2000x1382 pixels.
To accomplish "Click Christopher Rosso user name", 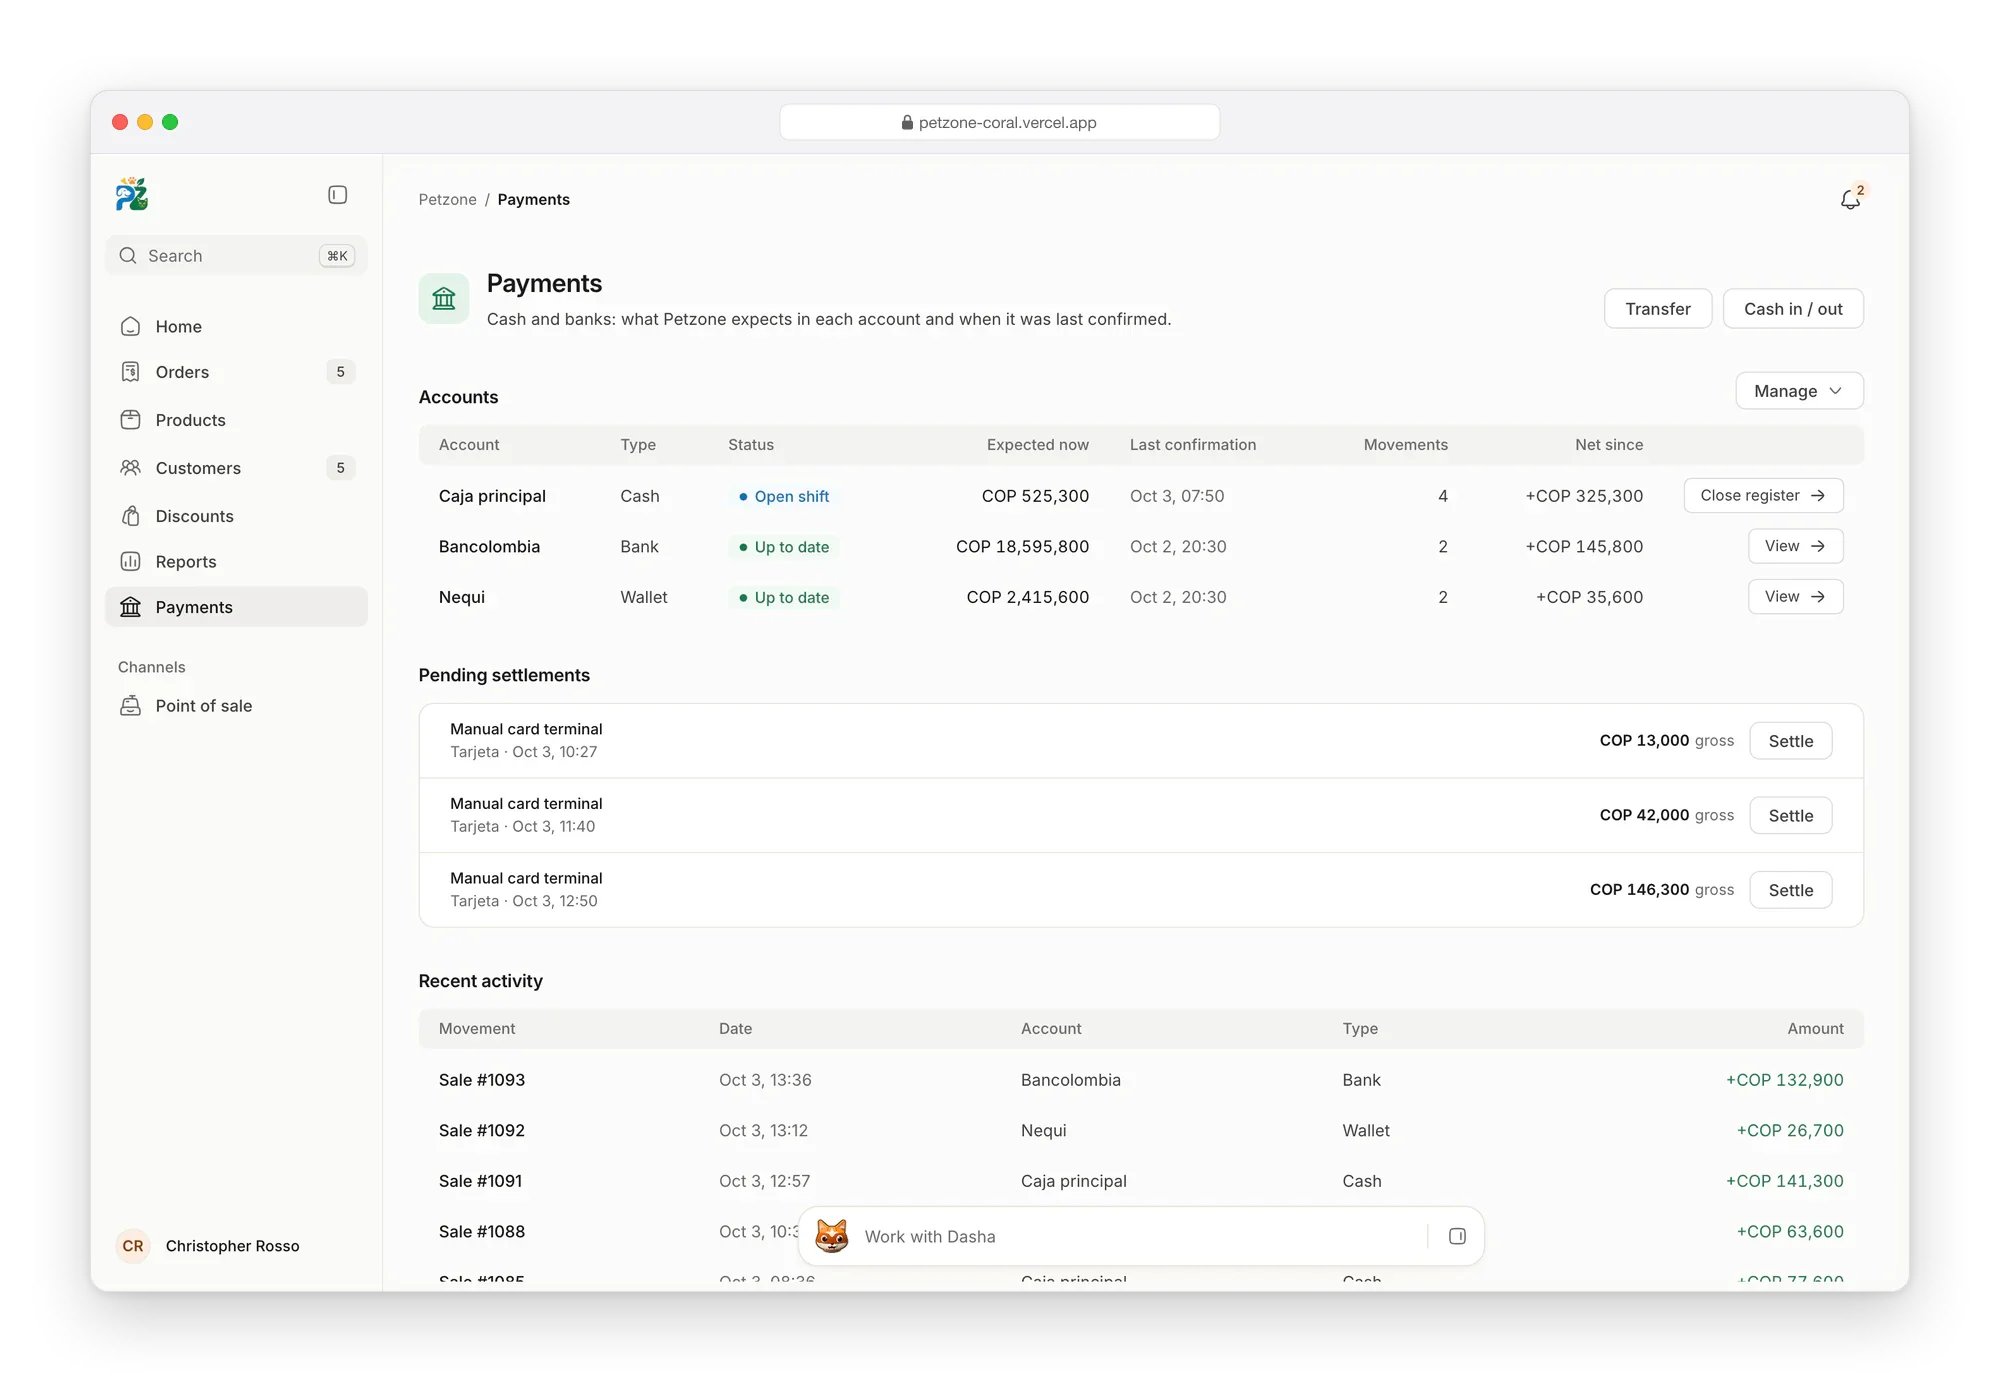I will 233,1246.
